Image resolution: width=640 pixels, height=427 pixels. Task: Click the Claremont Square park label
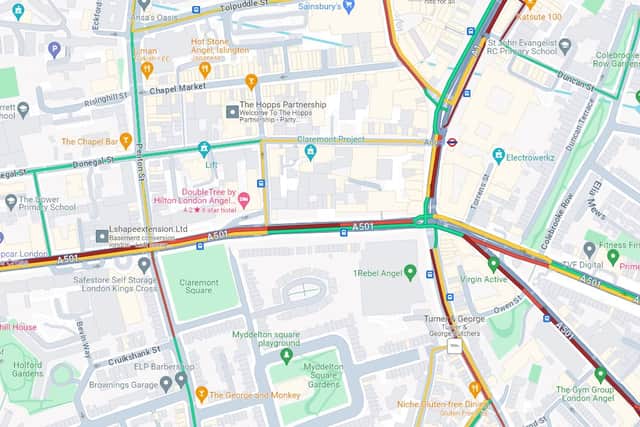coord(199,286)
